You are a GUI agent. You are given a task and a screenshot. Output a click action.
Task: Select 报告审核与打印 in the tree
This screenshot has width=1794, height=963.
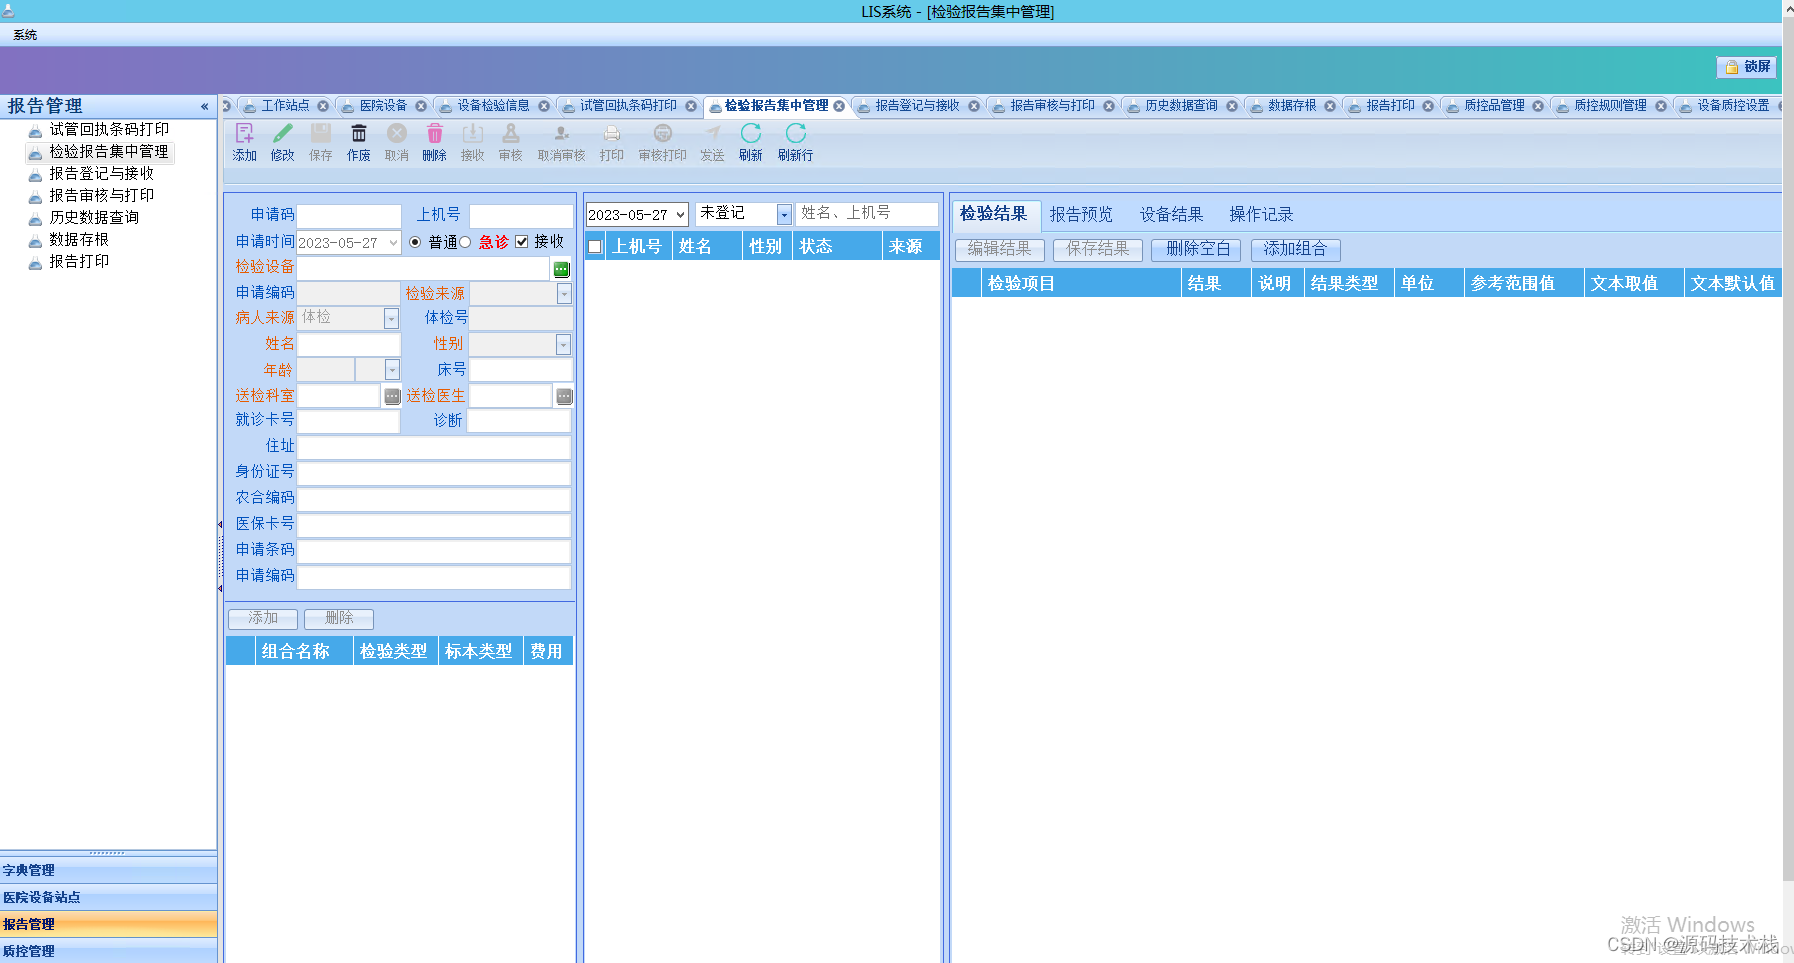[x=101, y=196]
